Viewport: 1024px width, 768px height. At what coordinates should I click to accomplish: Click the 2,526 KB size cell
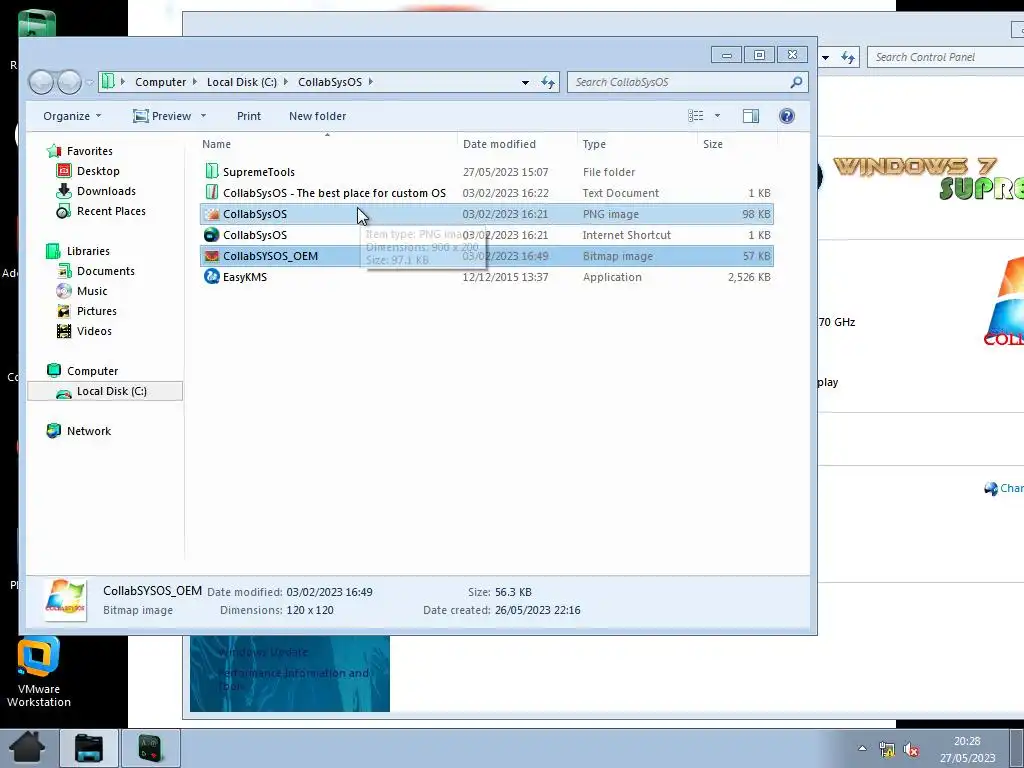[x=749, y=277]
